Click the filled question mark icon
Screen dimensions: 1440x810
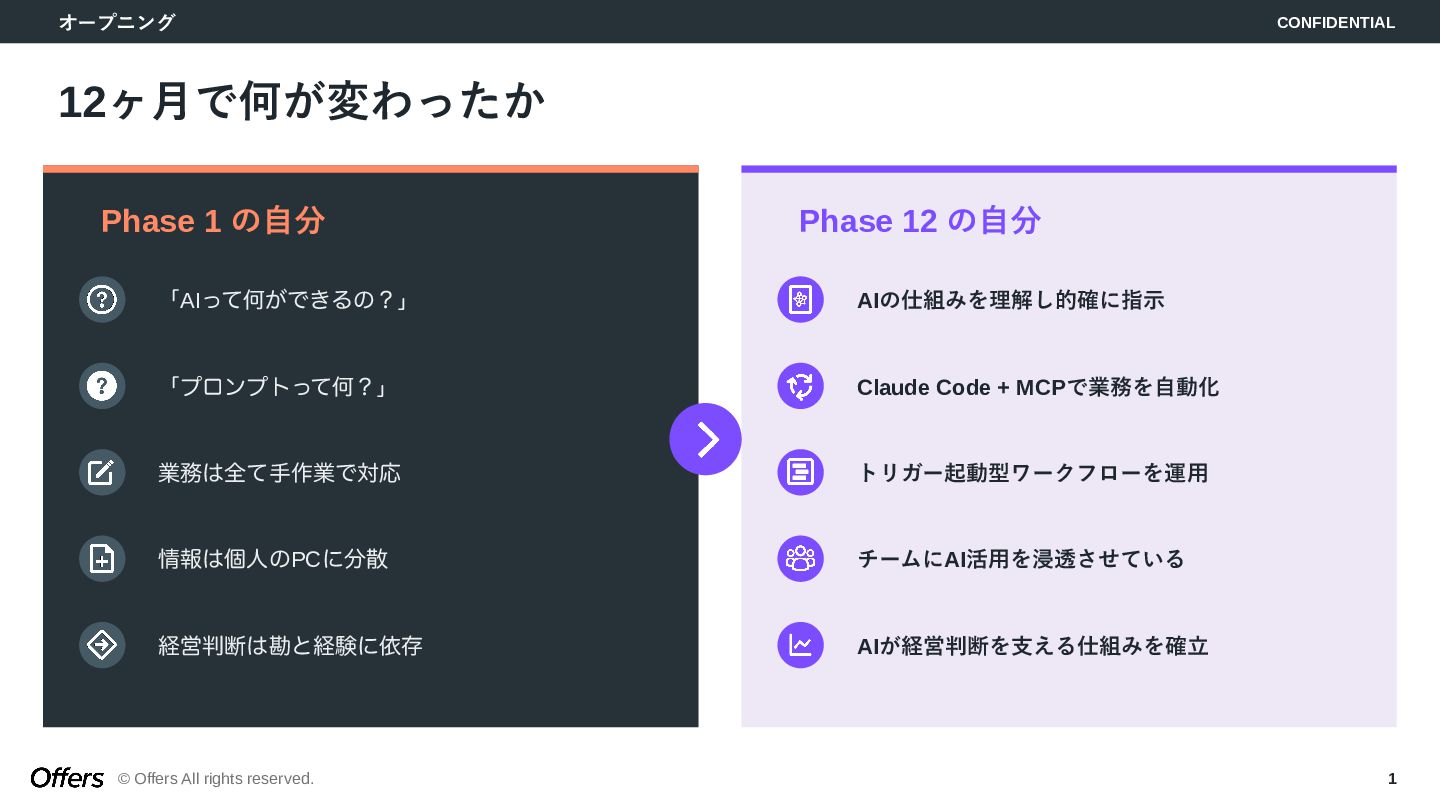tap(102, 386)
